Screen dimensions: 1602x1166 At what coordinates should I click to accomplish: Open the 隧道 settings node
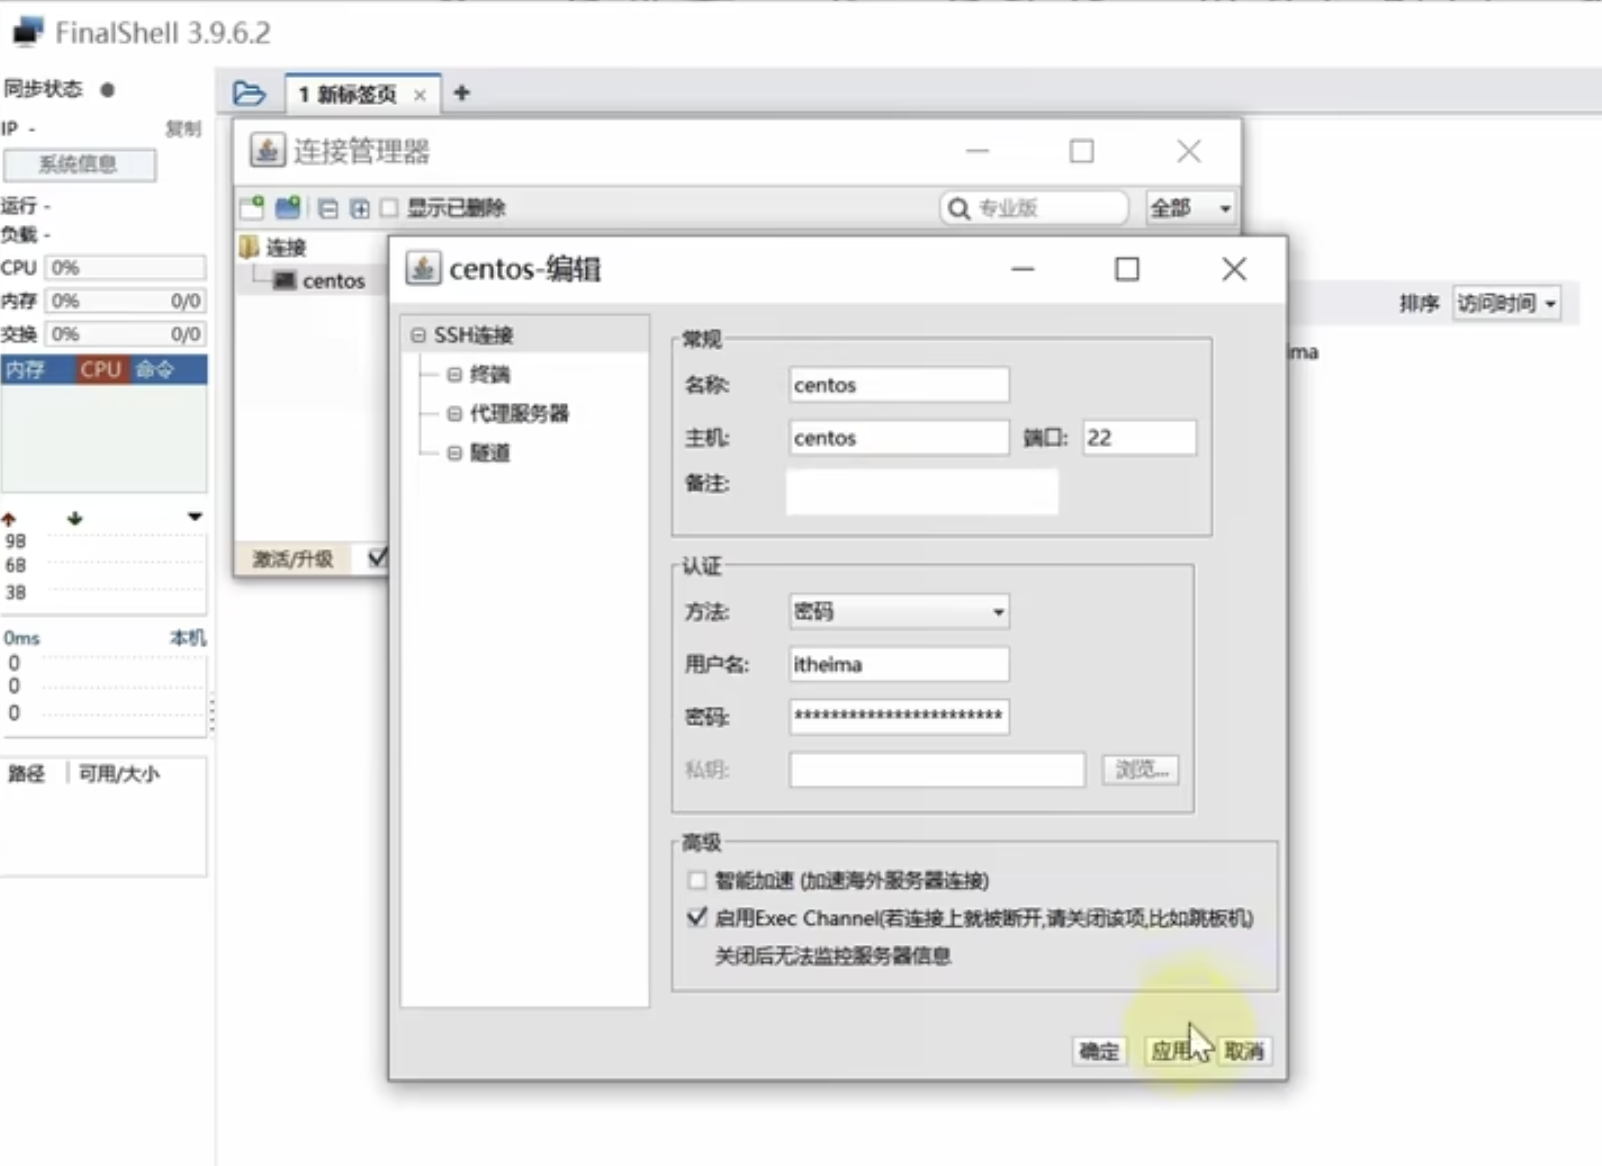coord(489,453)
